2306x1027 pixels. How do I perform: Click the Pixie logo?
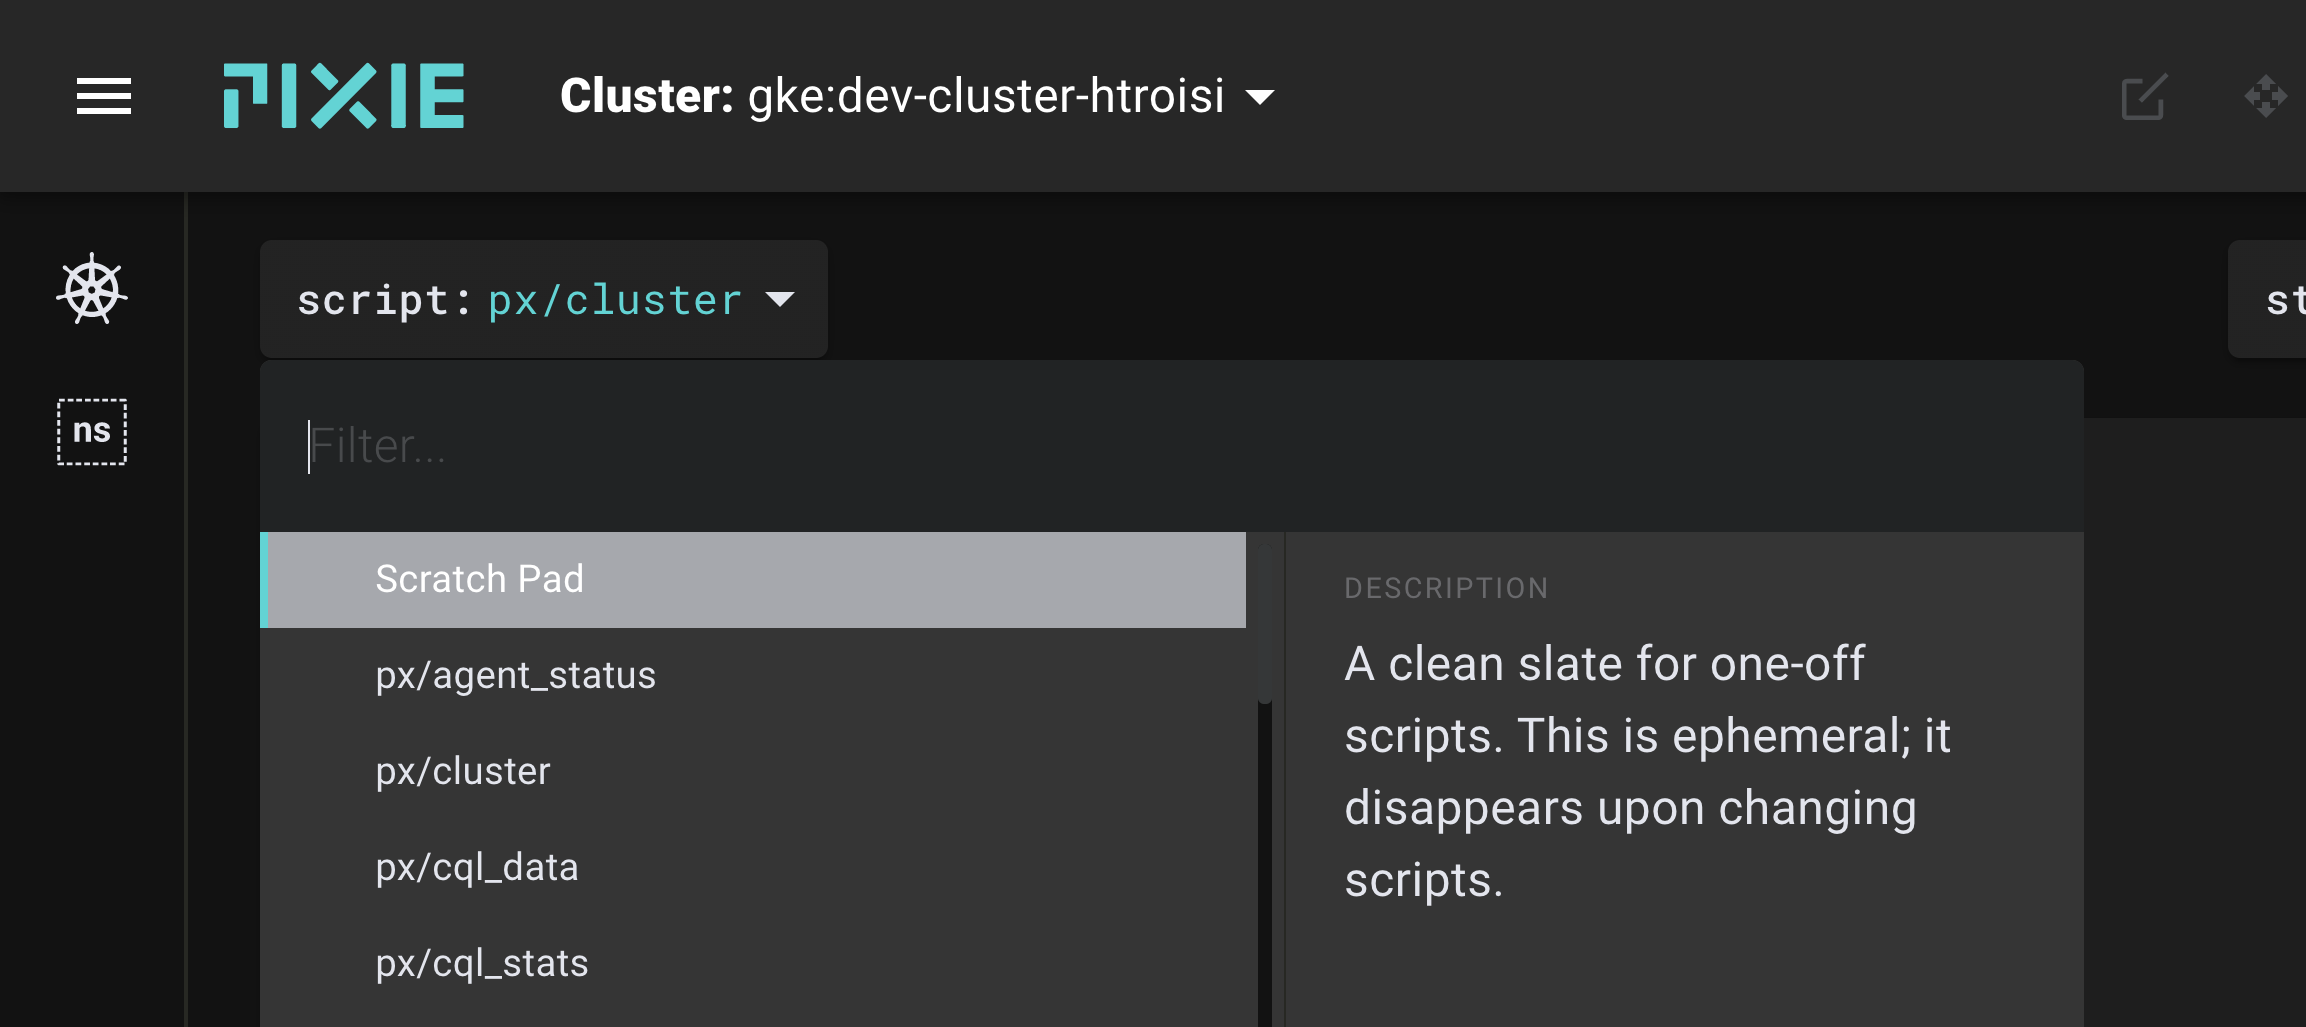click(x=343, y=96)
